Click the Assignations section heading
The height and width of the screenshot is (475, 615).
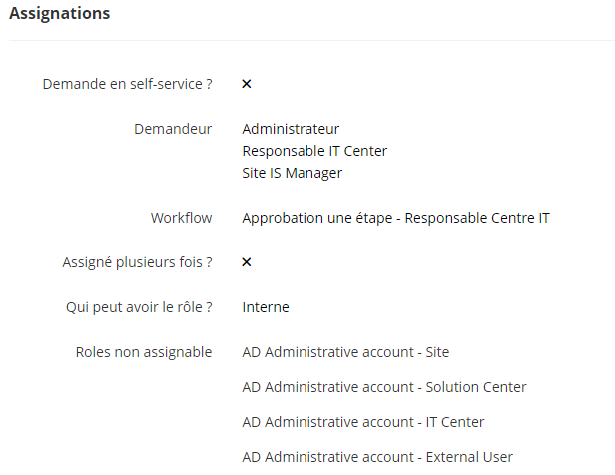coord(59,13)
